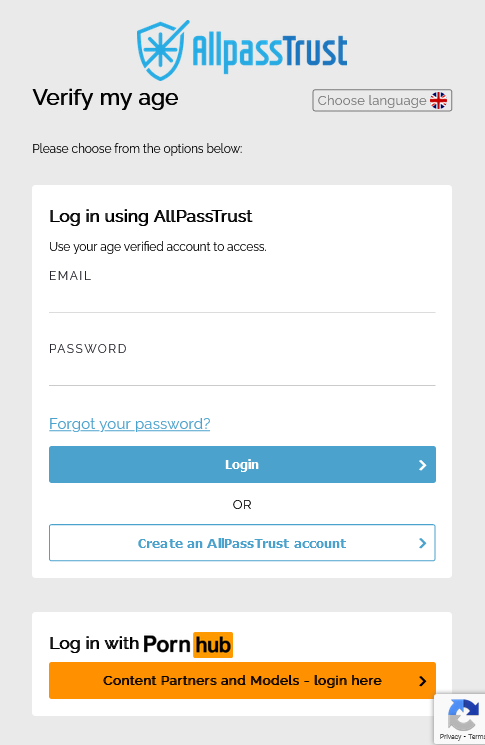The width and height of the screenshot is (485, 745).
Task: Click the blue Login button
Action: tap(242, 465)
